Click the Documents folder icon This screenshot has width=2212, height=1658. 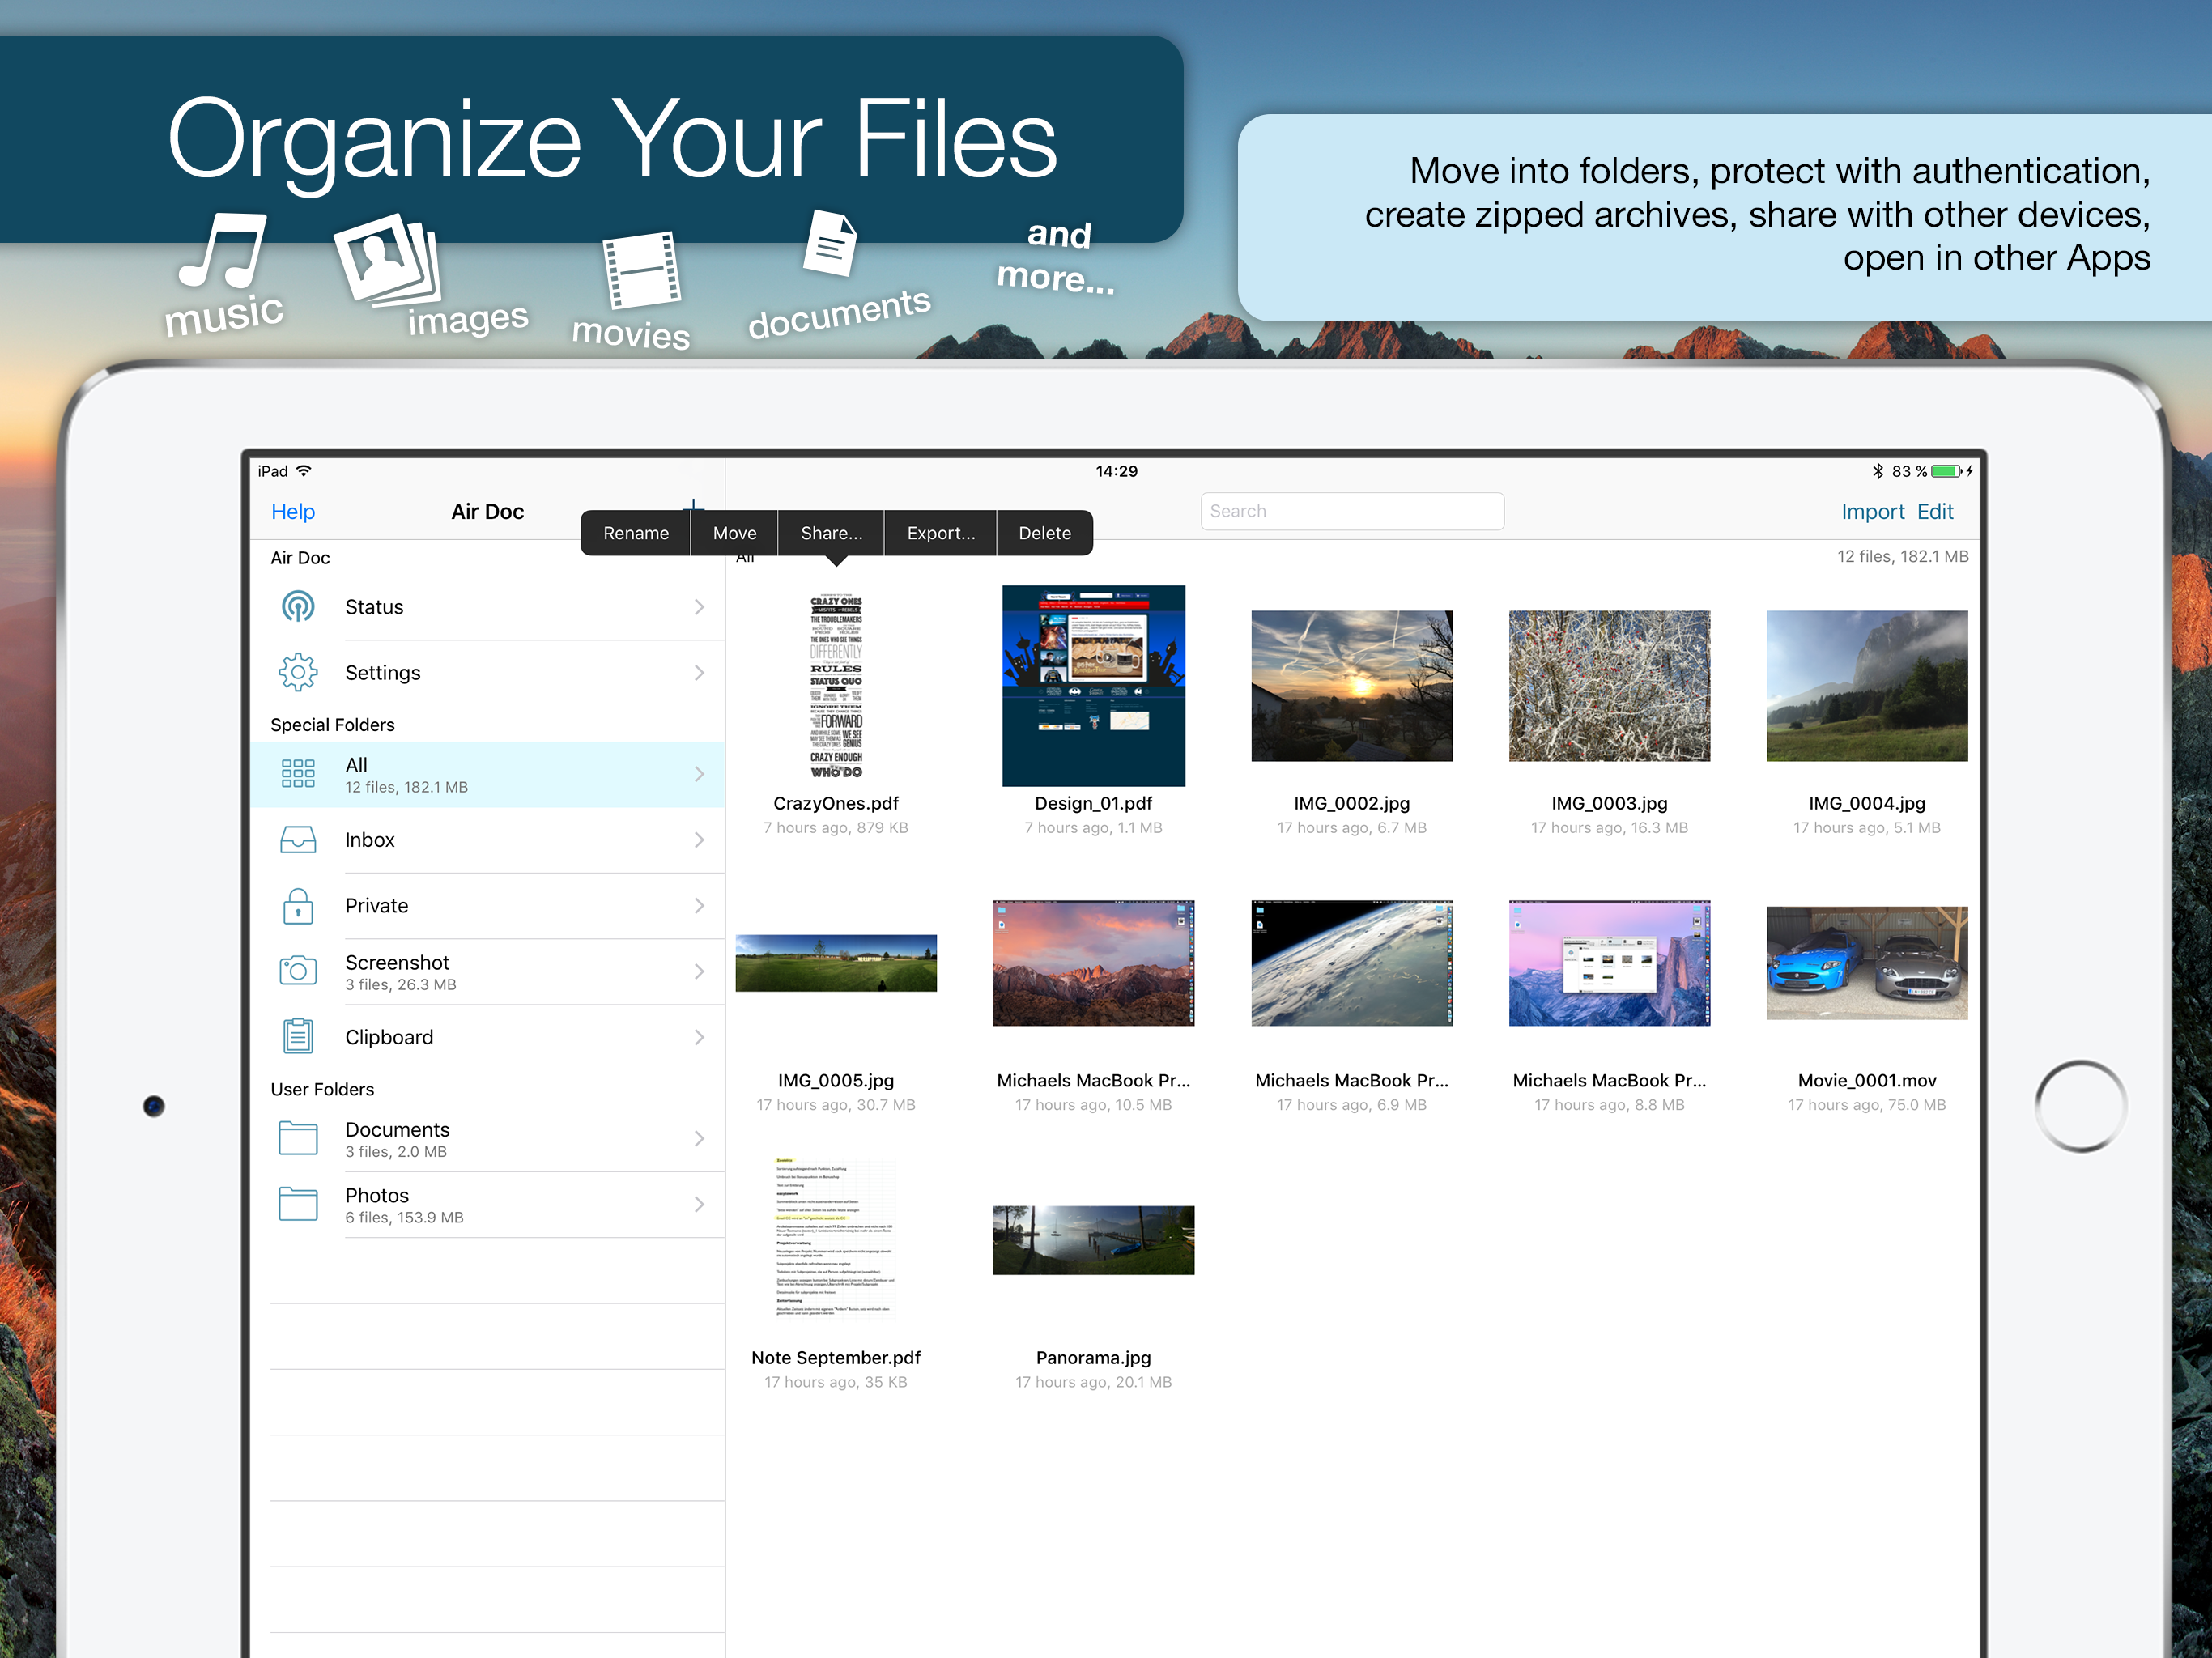(x=298, y=1138)
